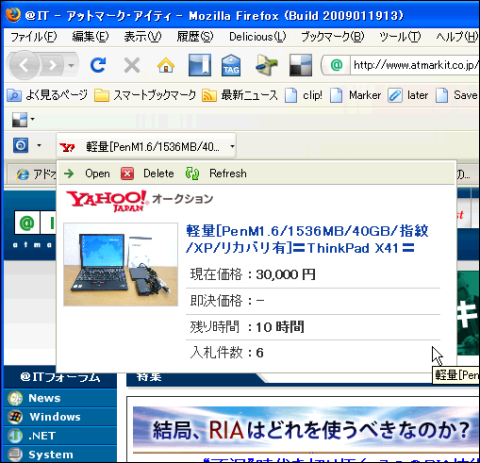Screen dimensions: 480x463
Task: Expand the dropdown beside the blue circular icon
Action: click(39, 146)
